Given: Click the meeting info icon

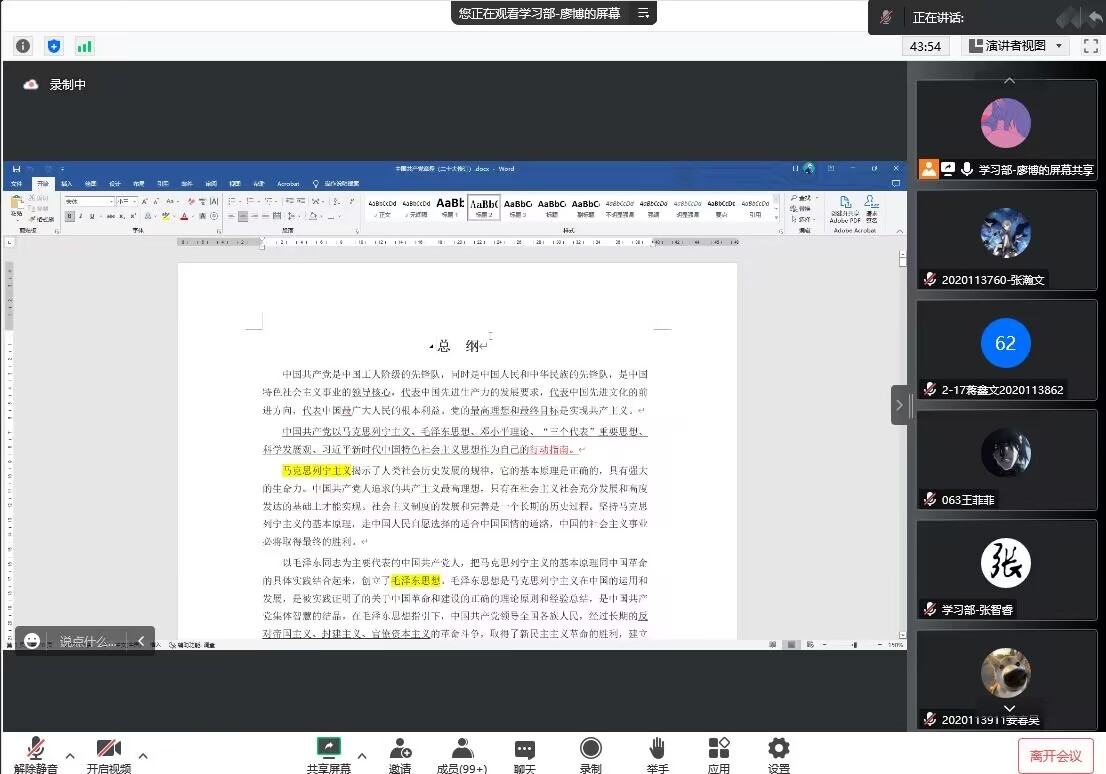Looking at the screenshot, I should coord(23,46).
